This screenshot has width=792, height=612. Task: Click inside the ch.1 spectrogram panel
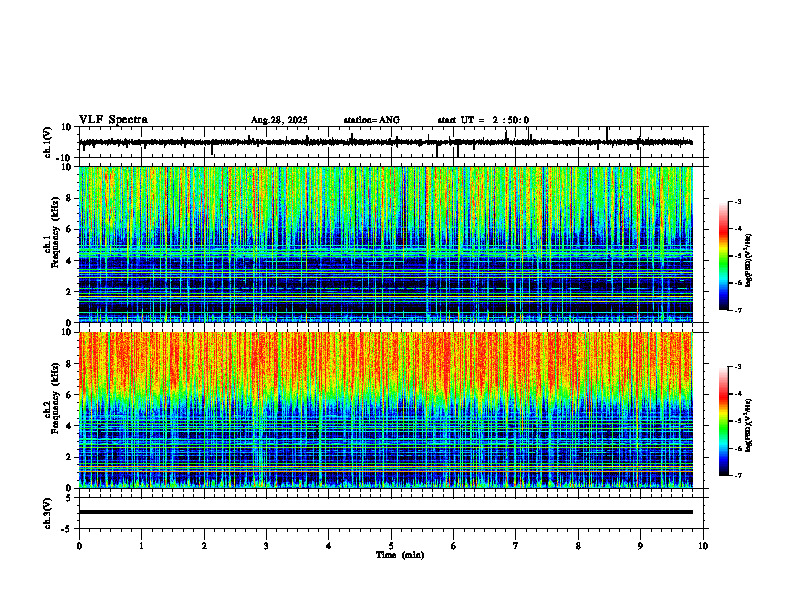pos(385,244)
